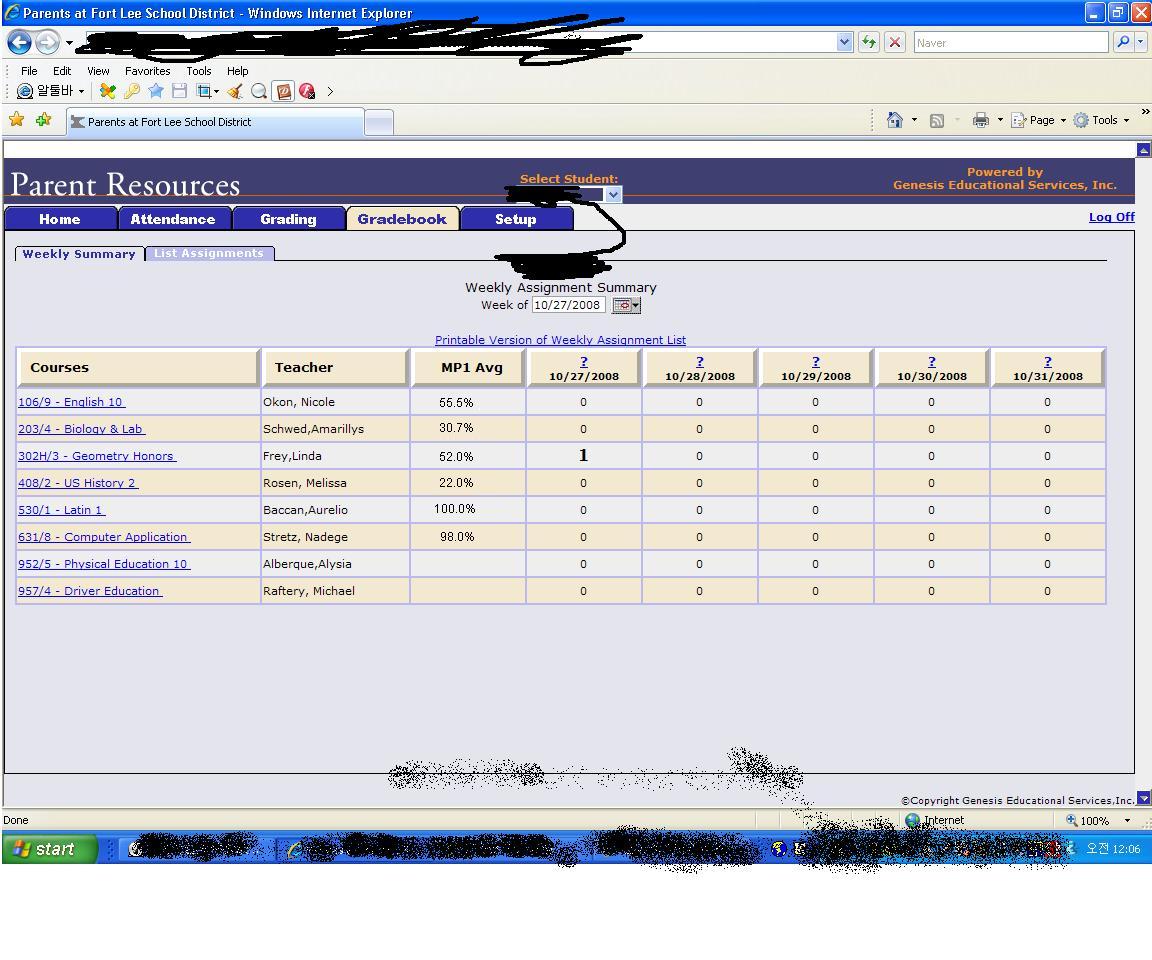Switch to the List Assignments sub-tab

208,253
